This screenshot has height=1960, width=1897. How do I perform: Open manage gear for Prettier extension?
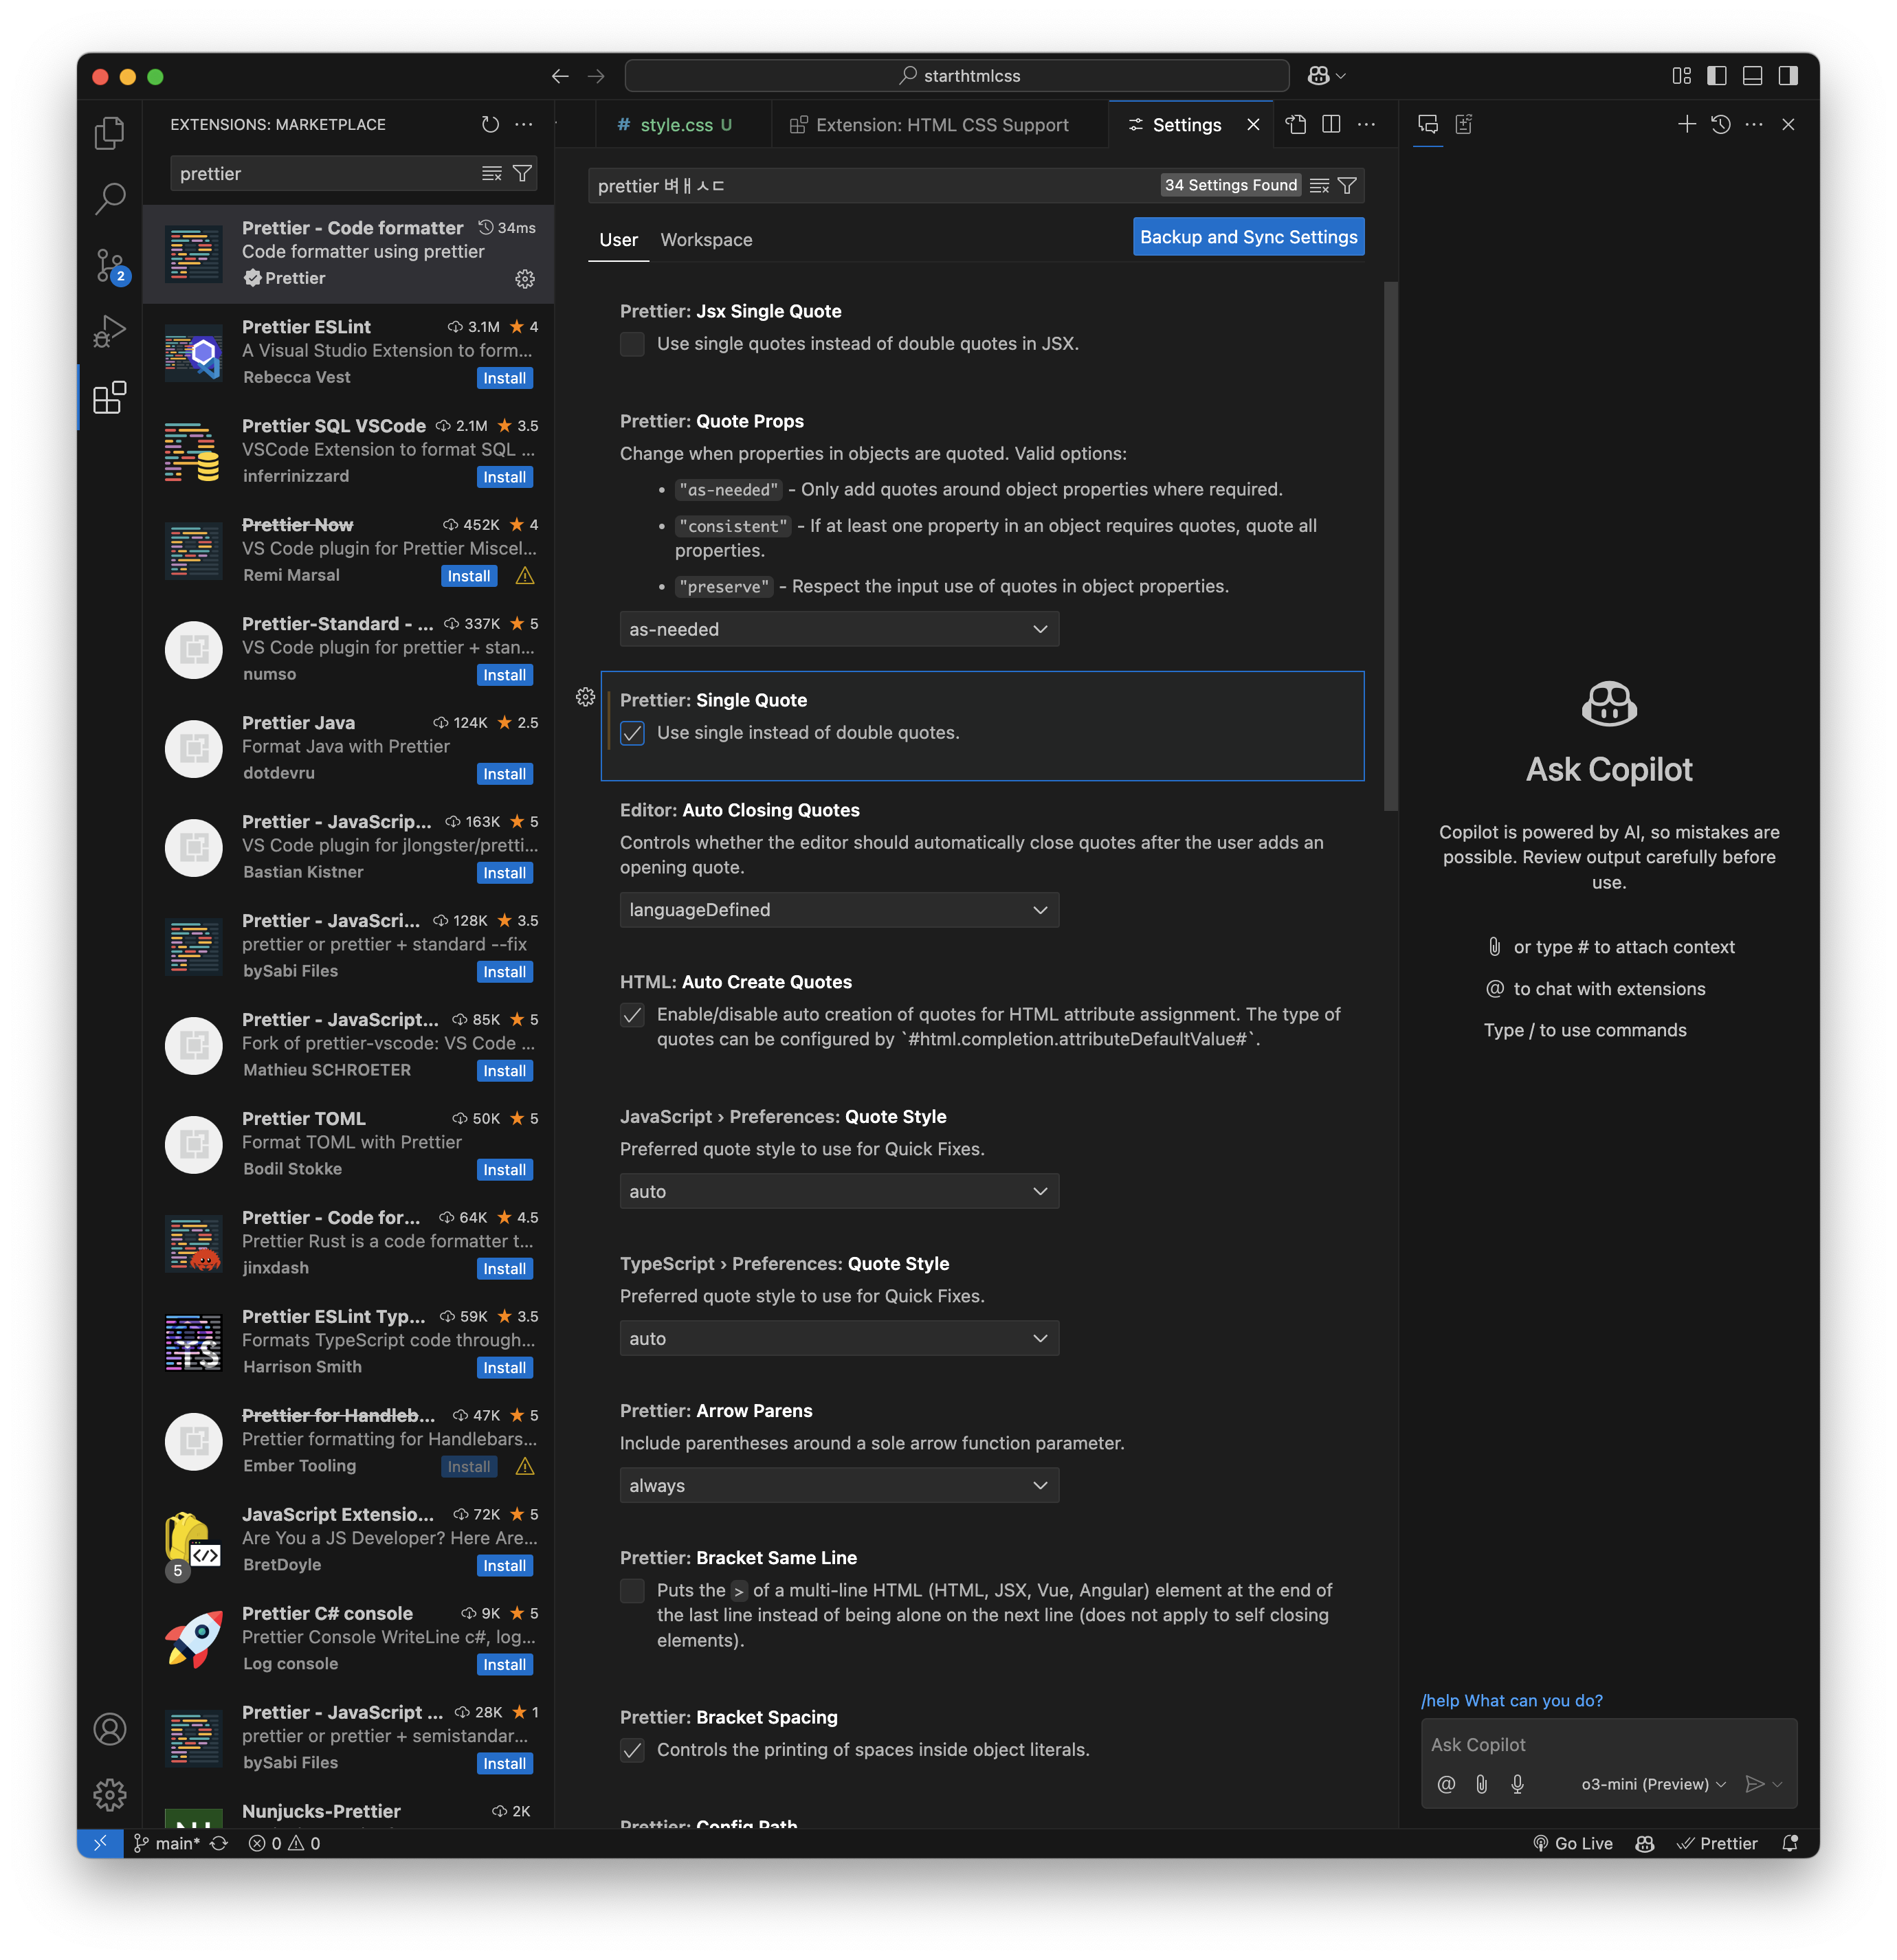pyautogui.click(x=524, y=279)
